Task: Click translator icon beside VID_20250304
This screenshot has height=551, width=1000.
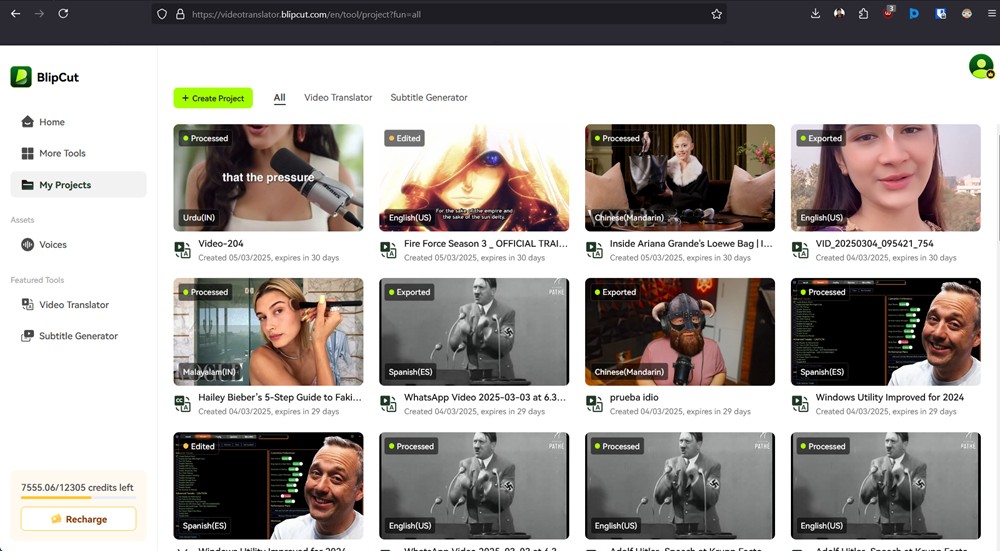Action: 800,250
